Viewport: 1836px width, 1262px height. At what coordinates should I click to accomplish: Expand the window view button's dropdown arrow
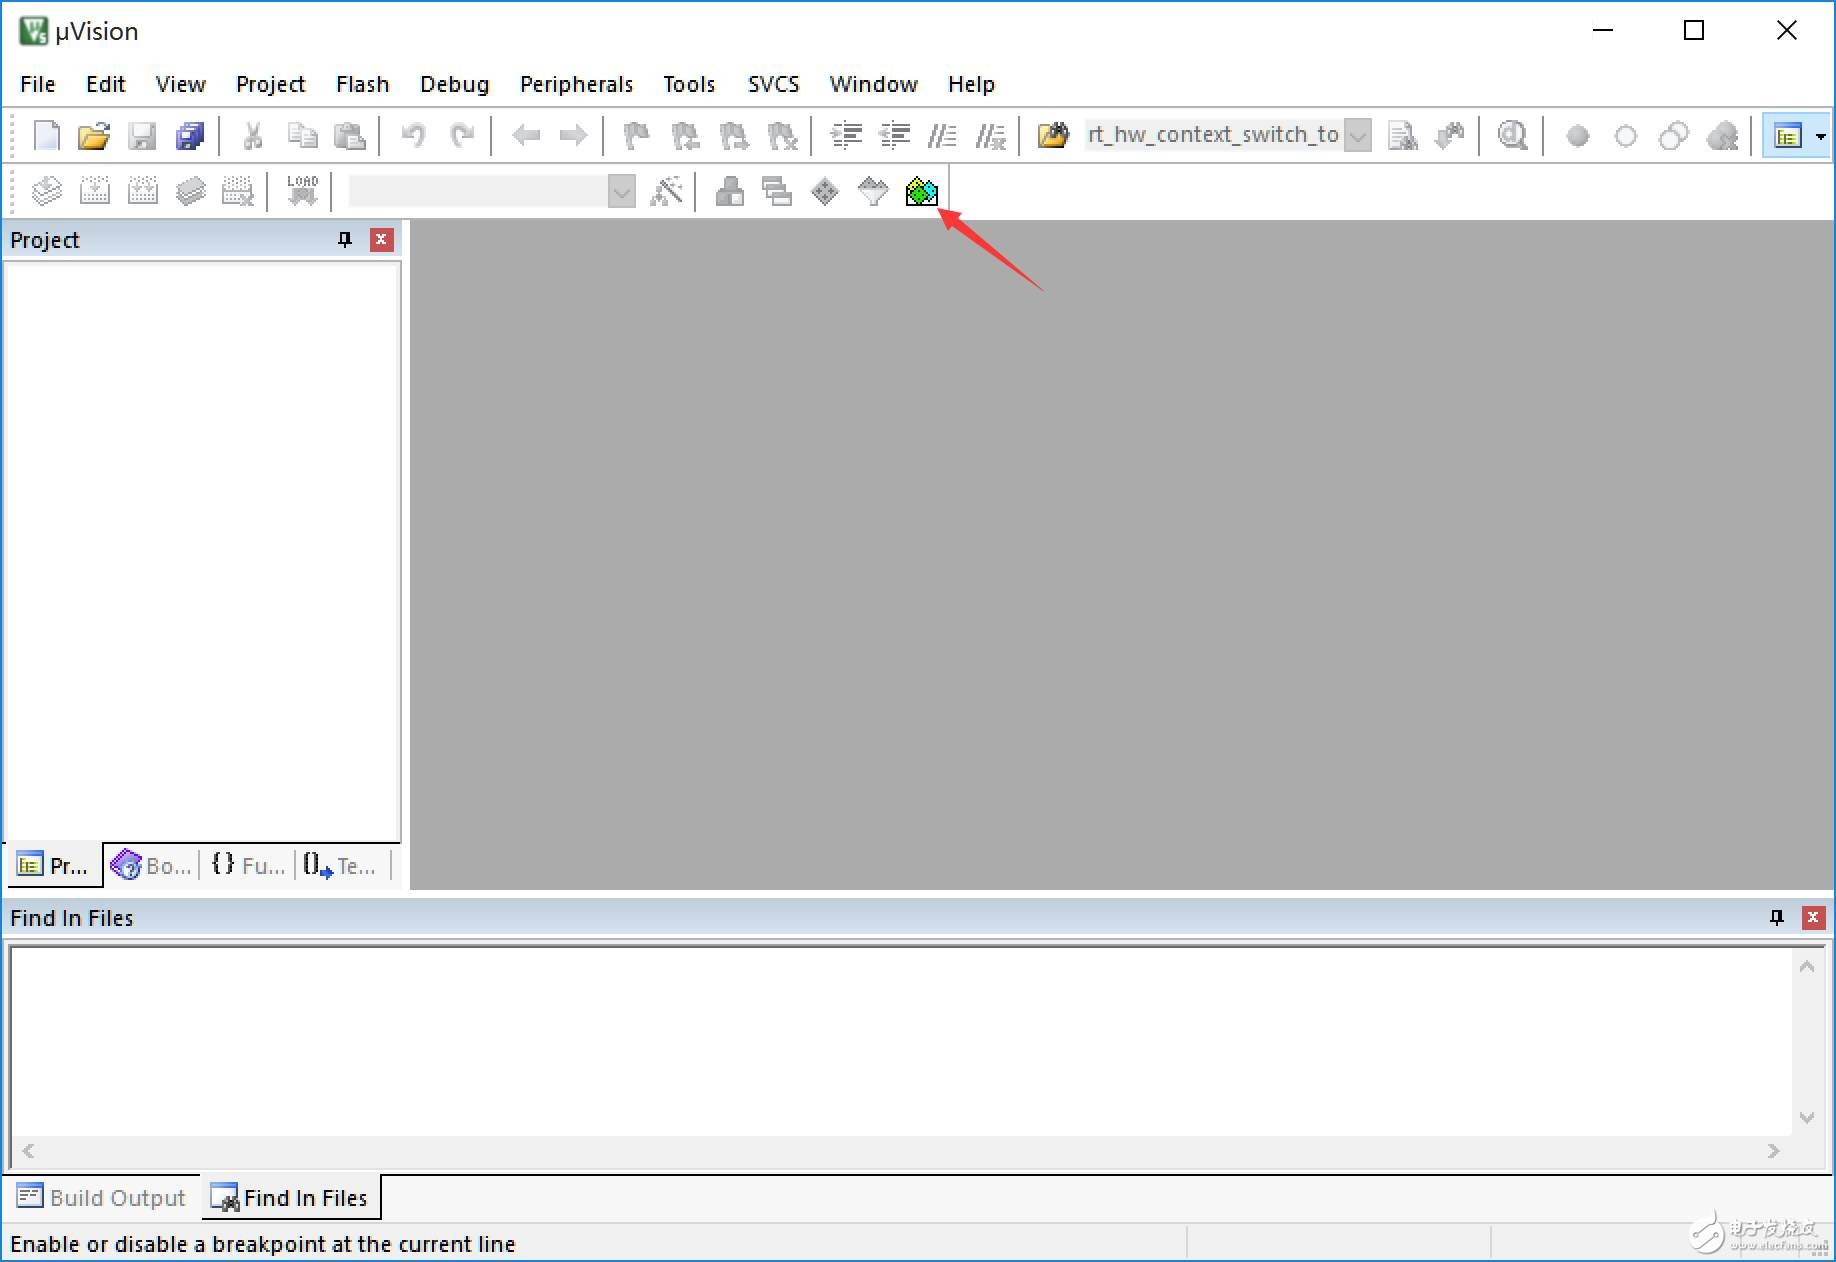[1820, 136]
